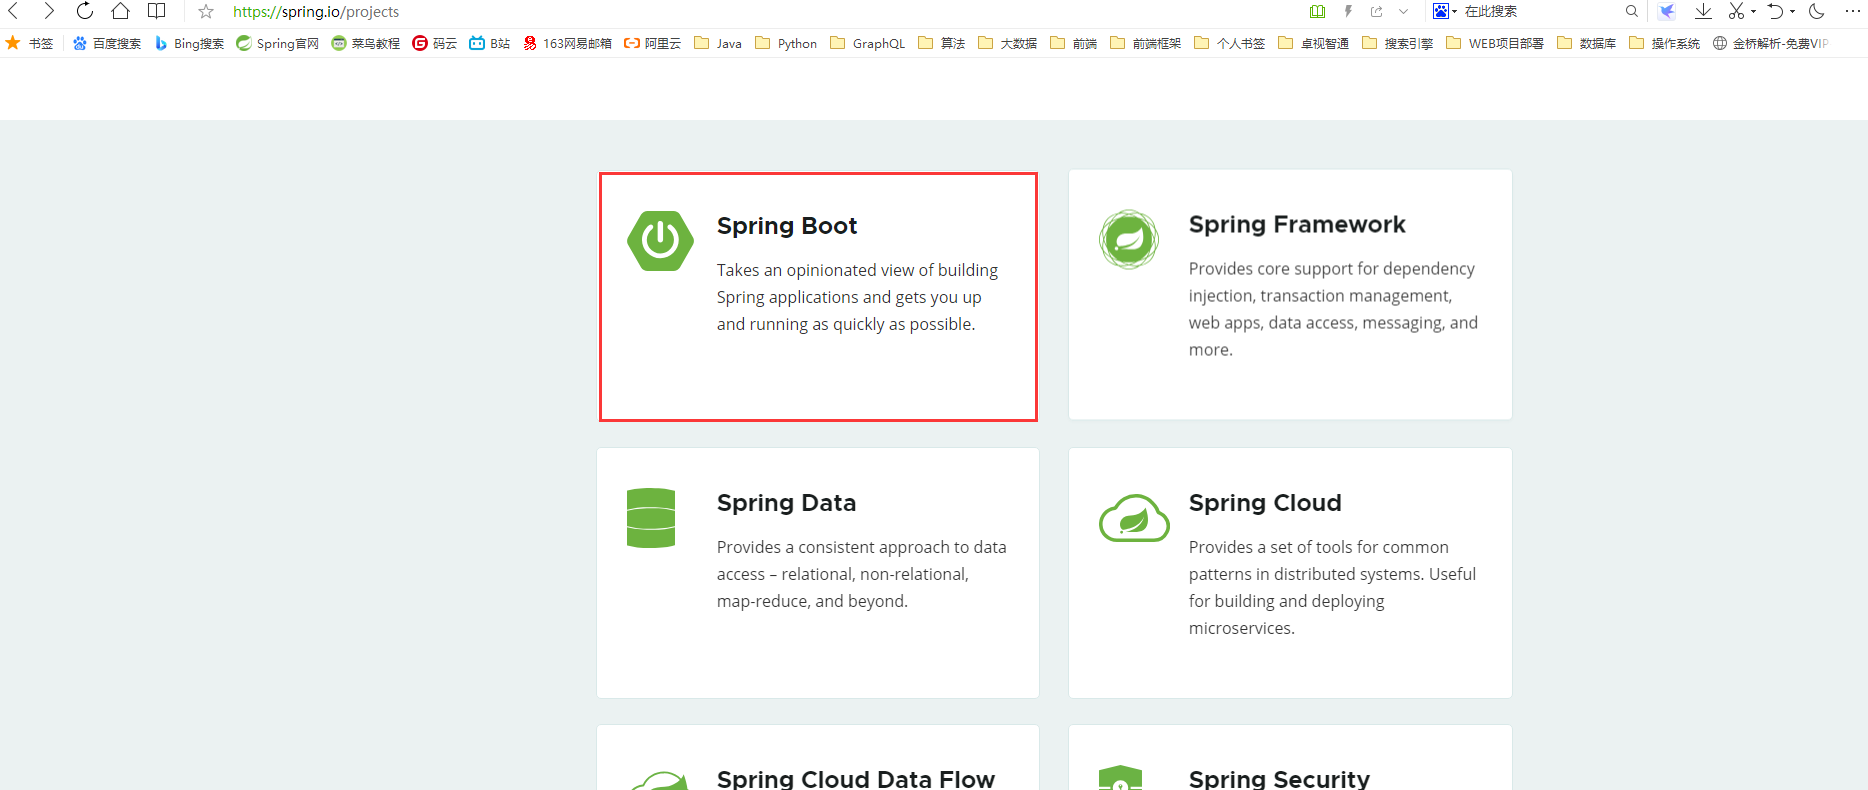Click the magnifier search icon
The width and height of the screenshot is (1868, 790).
(x=1632, y=12)
